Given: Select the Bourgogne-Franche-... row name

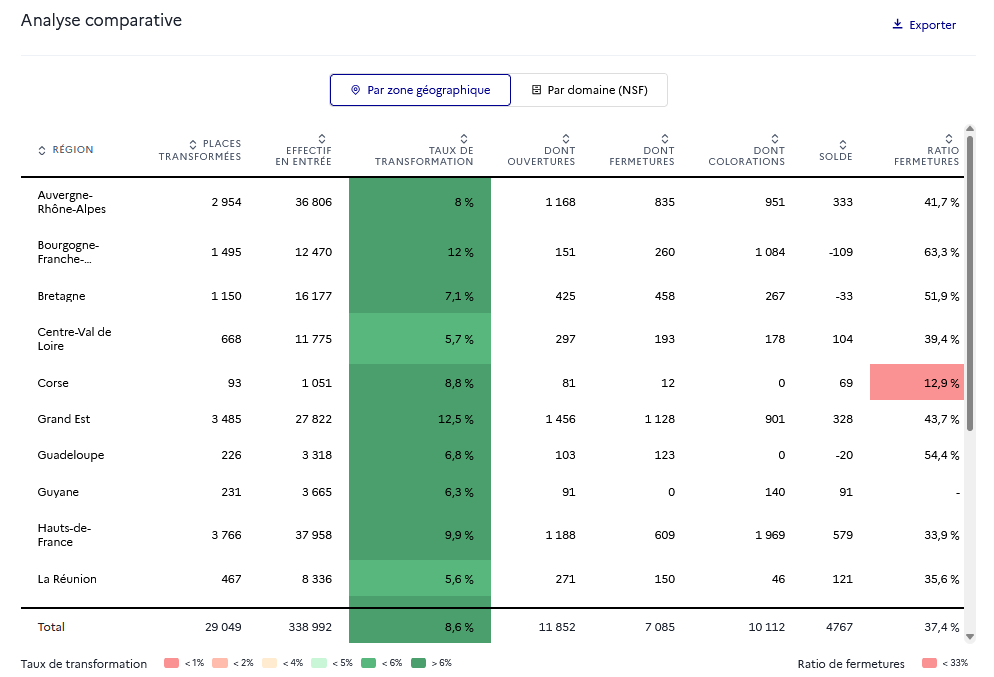Looking at the screenshot, I should coord(68,252).
